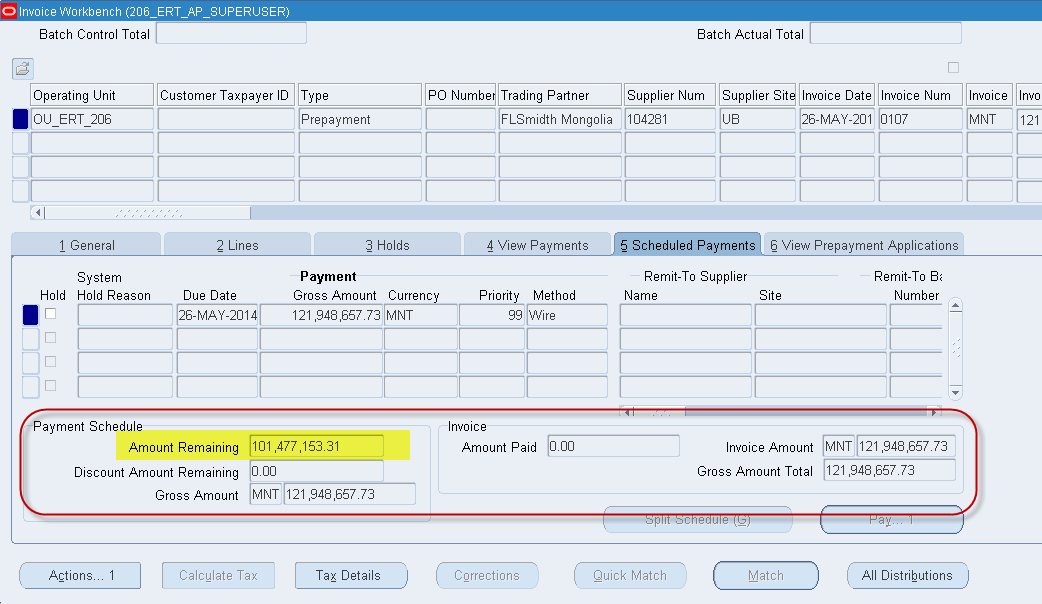The width and height of the screenshot is (1042, 604).
Task: Click the Quick Match button
Action: click(630, 575)
